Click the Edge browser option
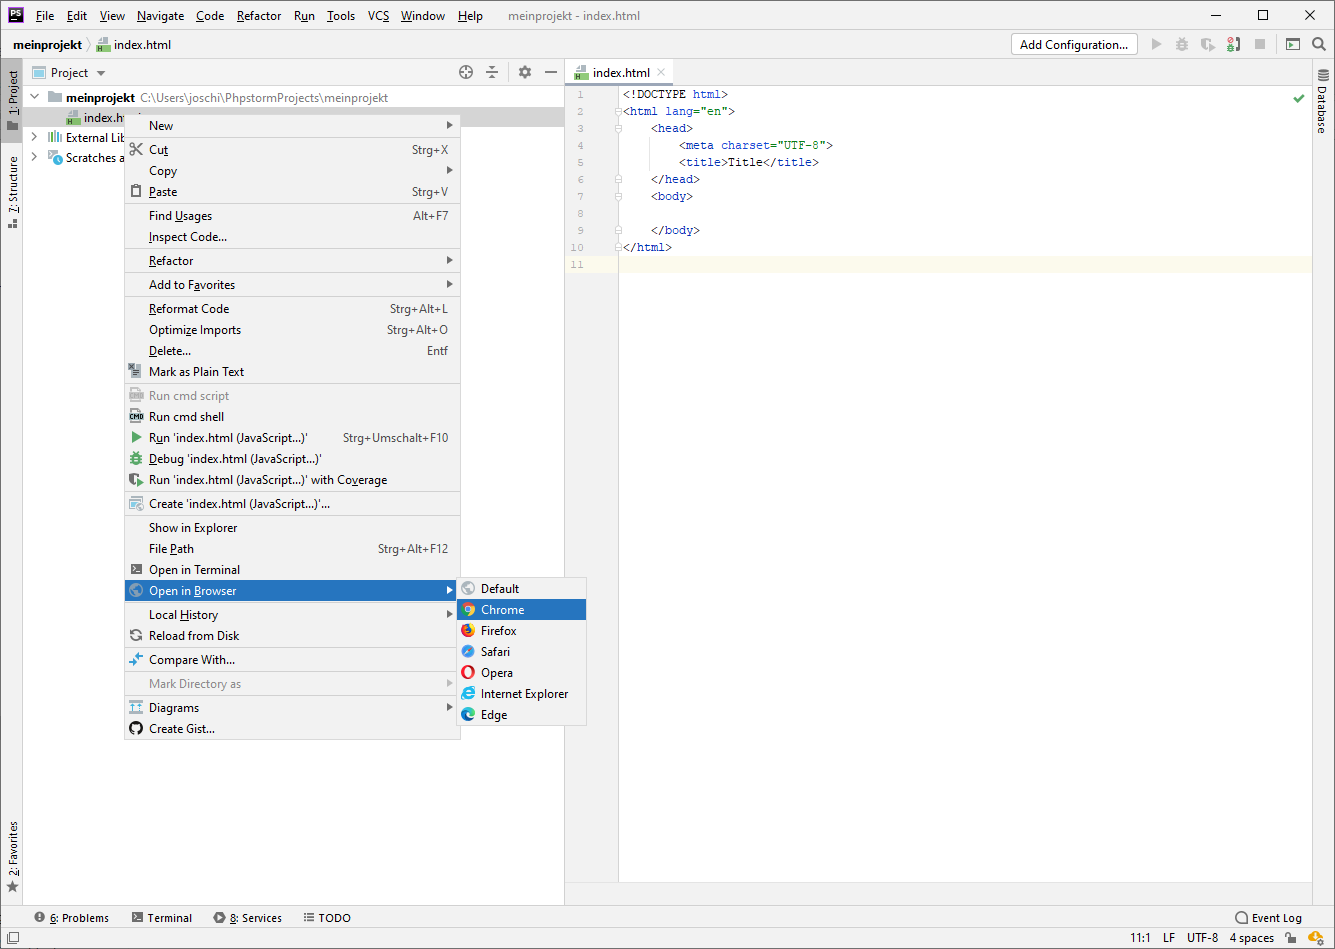The height and width of the screenshot is (949, 1335). click(x=493, y=715)
